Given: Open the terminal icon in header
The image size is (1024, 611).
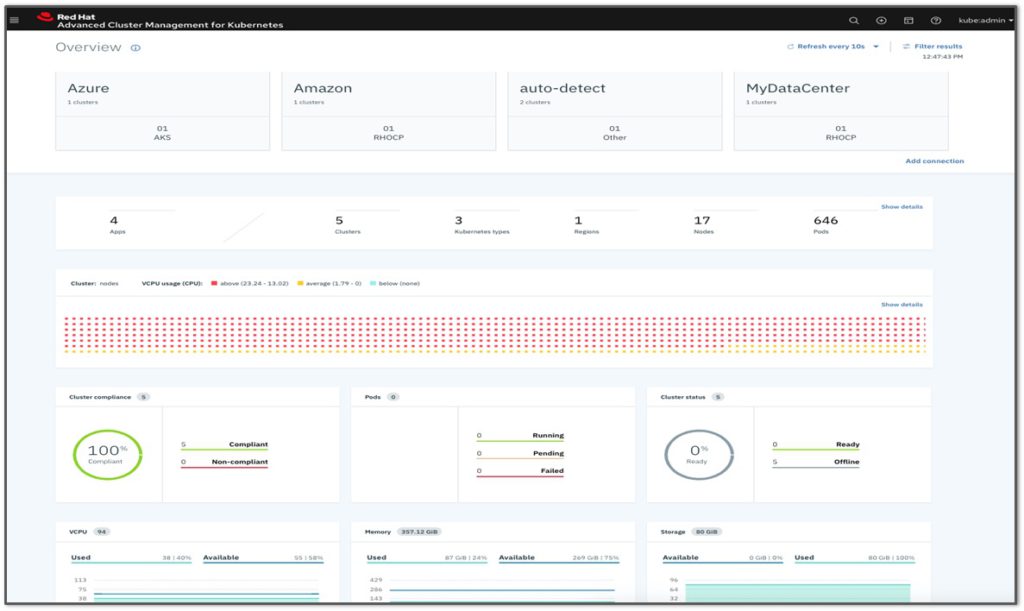Looking at the screenshot, I should 908,20.
